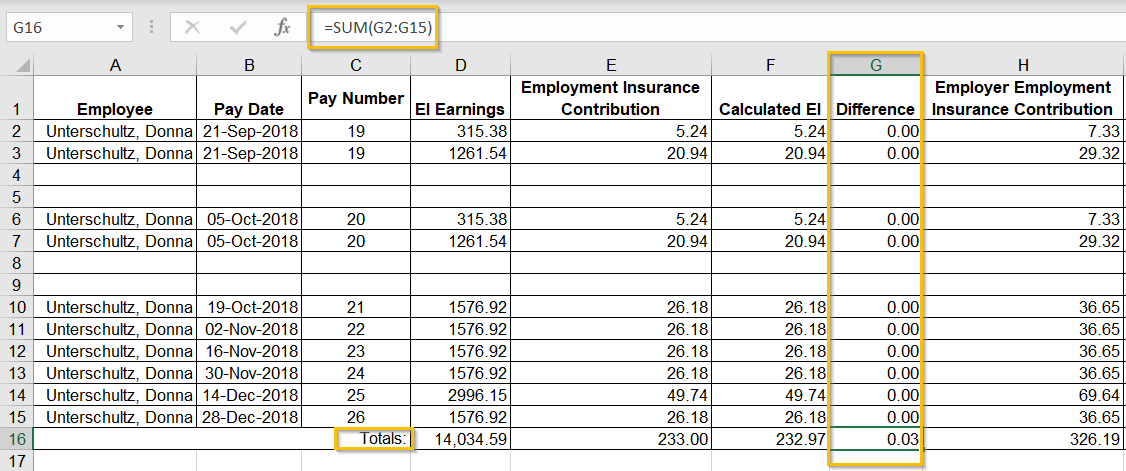The image size is (1126, 471).
Task: Click the Employee header cell
Action: pos(115,98)
